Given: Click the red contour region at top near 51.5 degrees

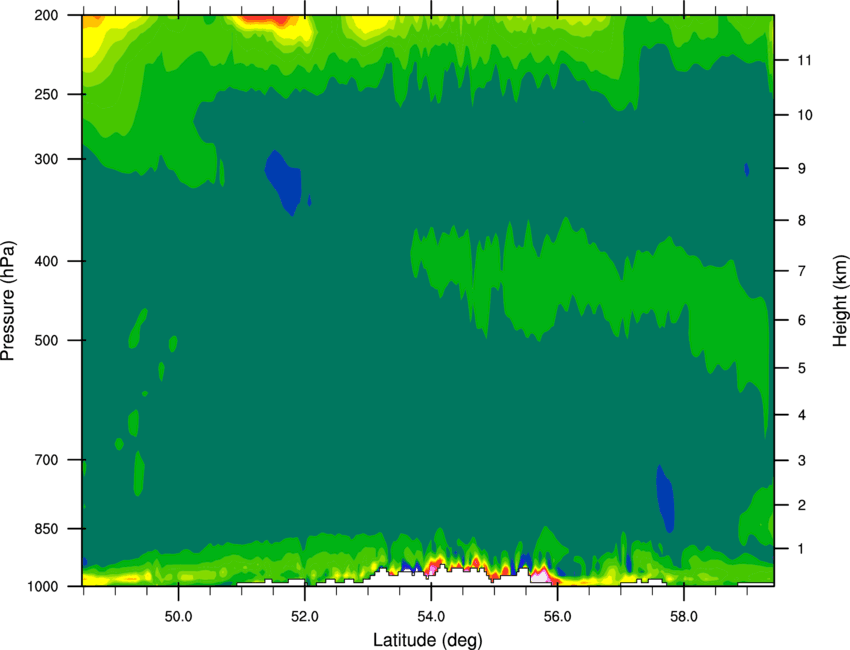Looking at the screenshot, I should [x=265, y=21].
